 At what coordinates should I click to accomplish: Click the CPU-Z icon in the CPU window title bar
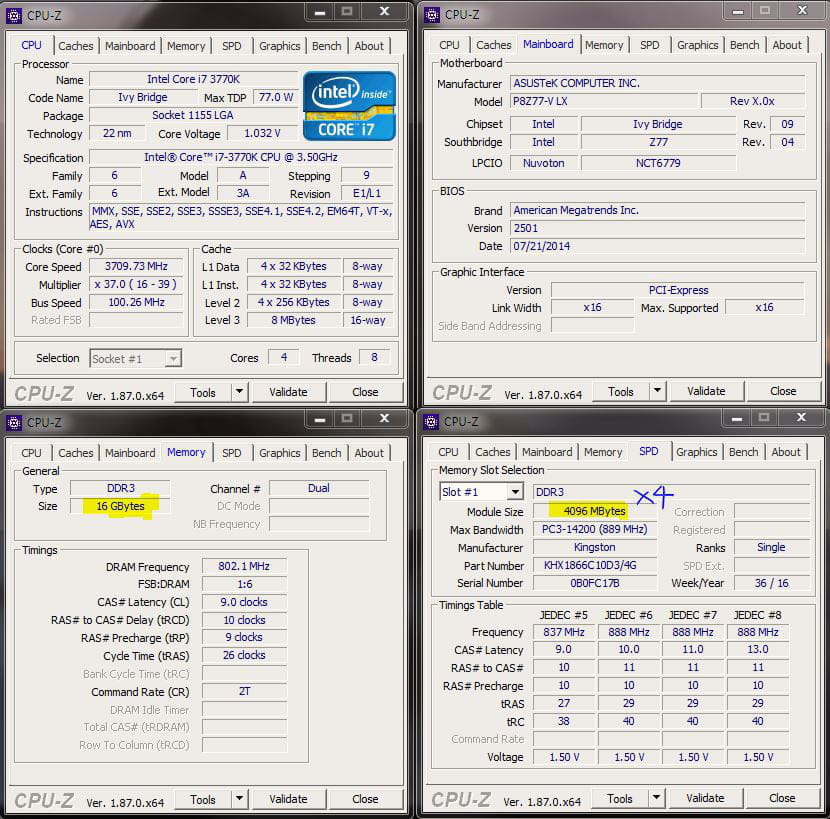point(13,15)
